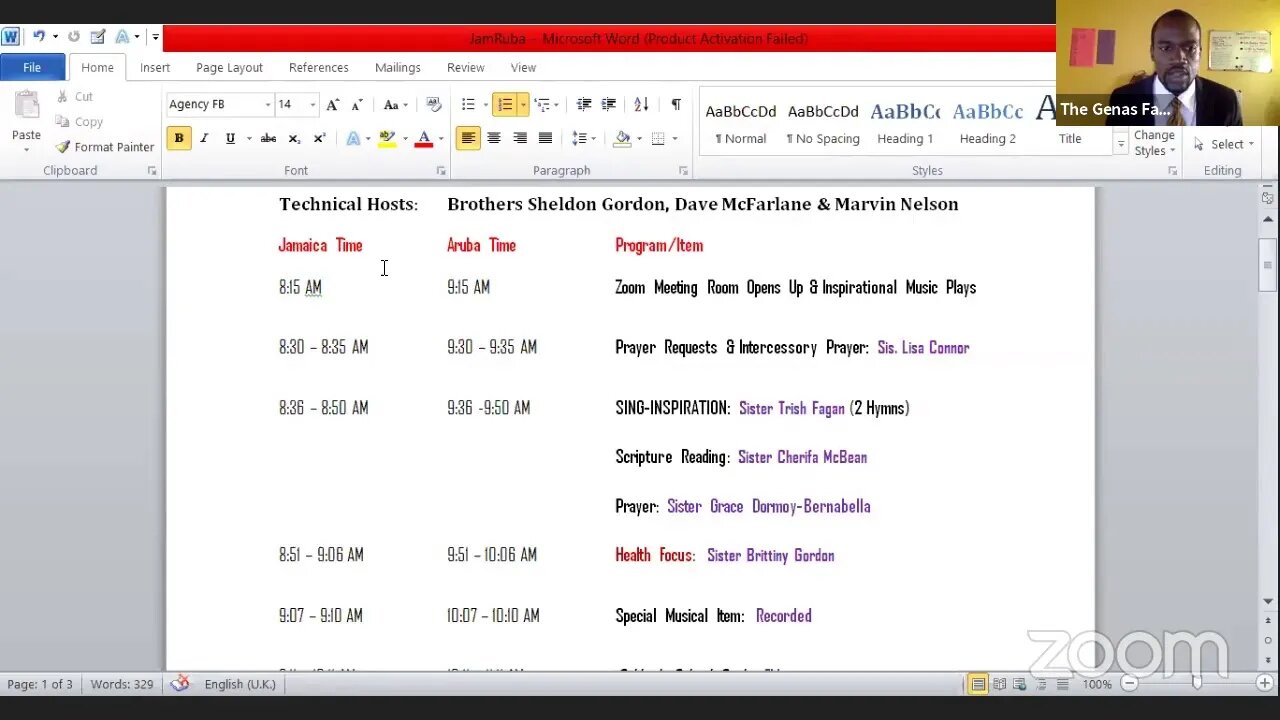This screenshot has width=1280, height=720.
Task: Click the Shrink Font icon
Action: click(357, 104)
